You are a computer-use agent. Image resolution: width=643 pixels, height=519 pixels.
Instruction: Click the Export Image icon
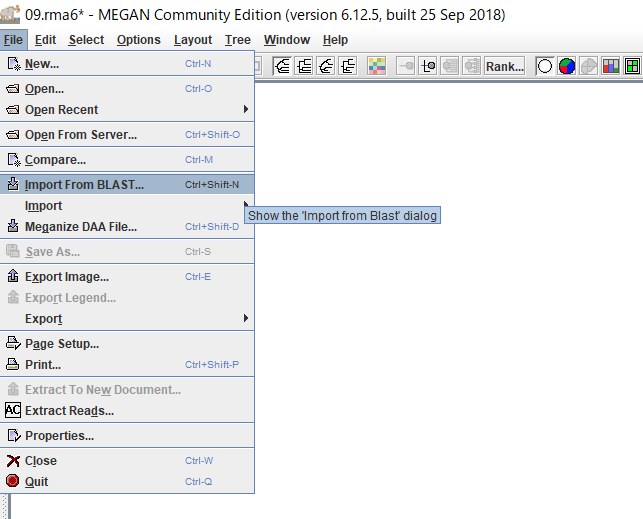pos(13,276)
